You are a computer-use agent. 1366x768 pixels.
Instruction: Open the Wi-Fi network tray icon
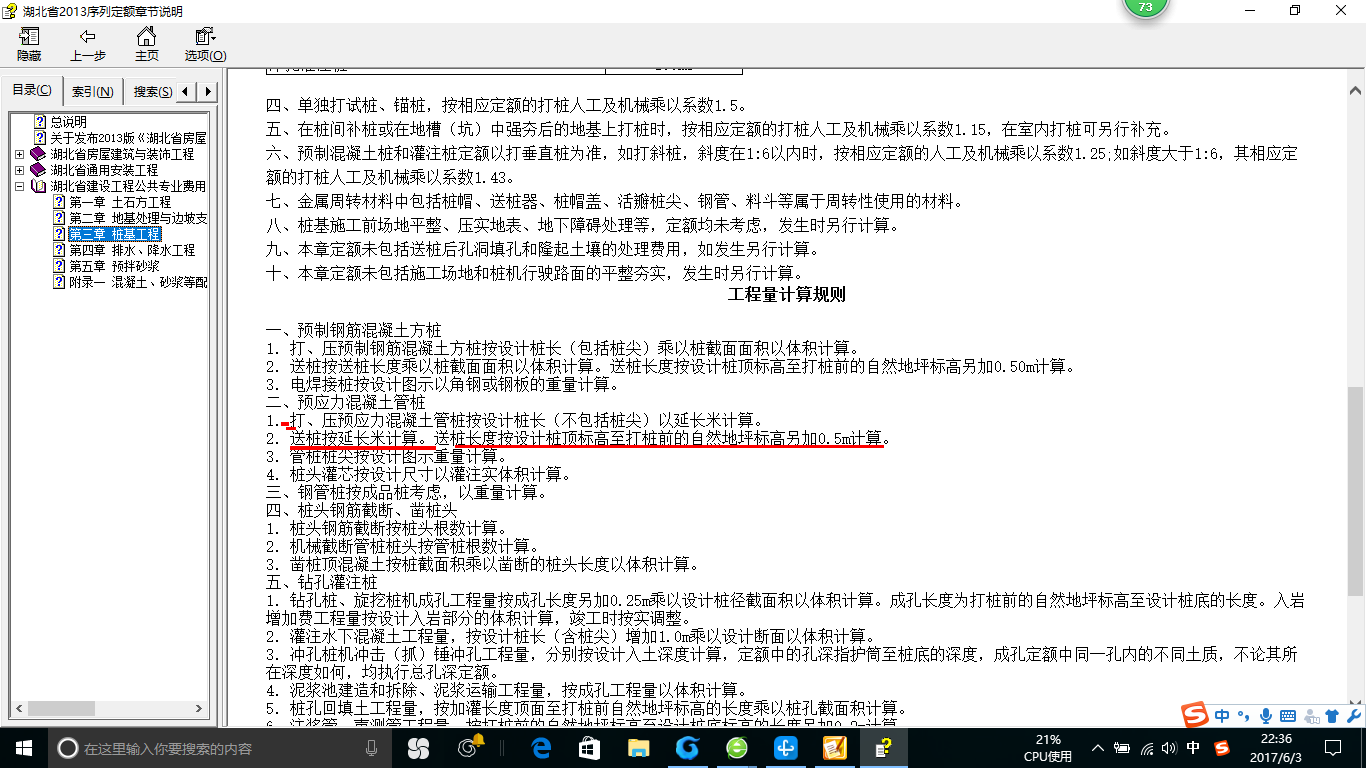[x=1146, y=748]
